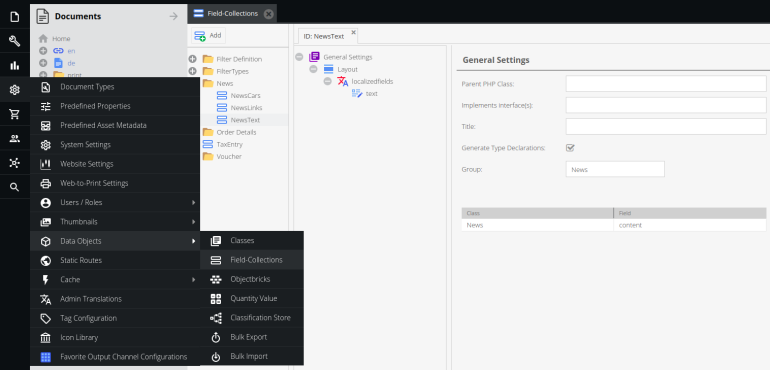Screen dimensions: 770x370
Task: Open the Thumbnails submenu
Action: coord(115,222)
